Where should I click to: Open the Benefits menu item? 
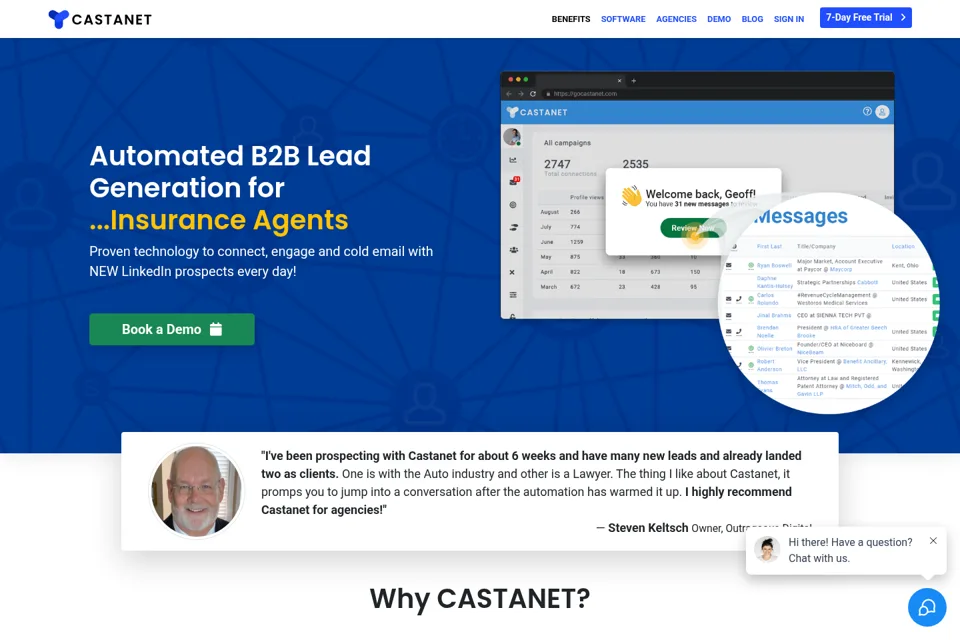coord(571,19)
